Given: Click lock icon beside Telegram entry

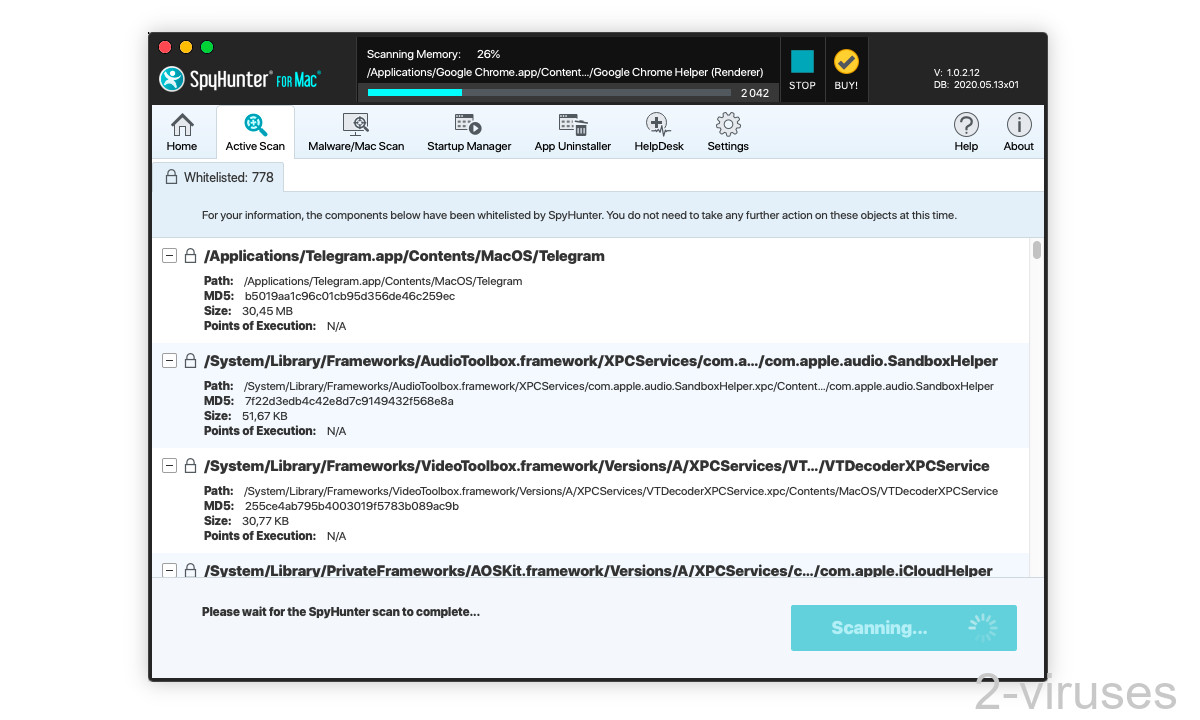Looking at the screenshot, I should click(x=190, y=256).
